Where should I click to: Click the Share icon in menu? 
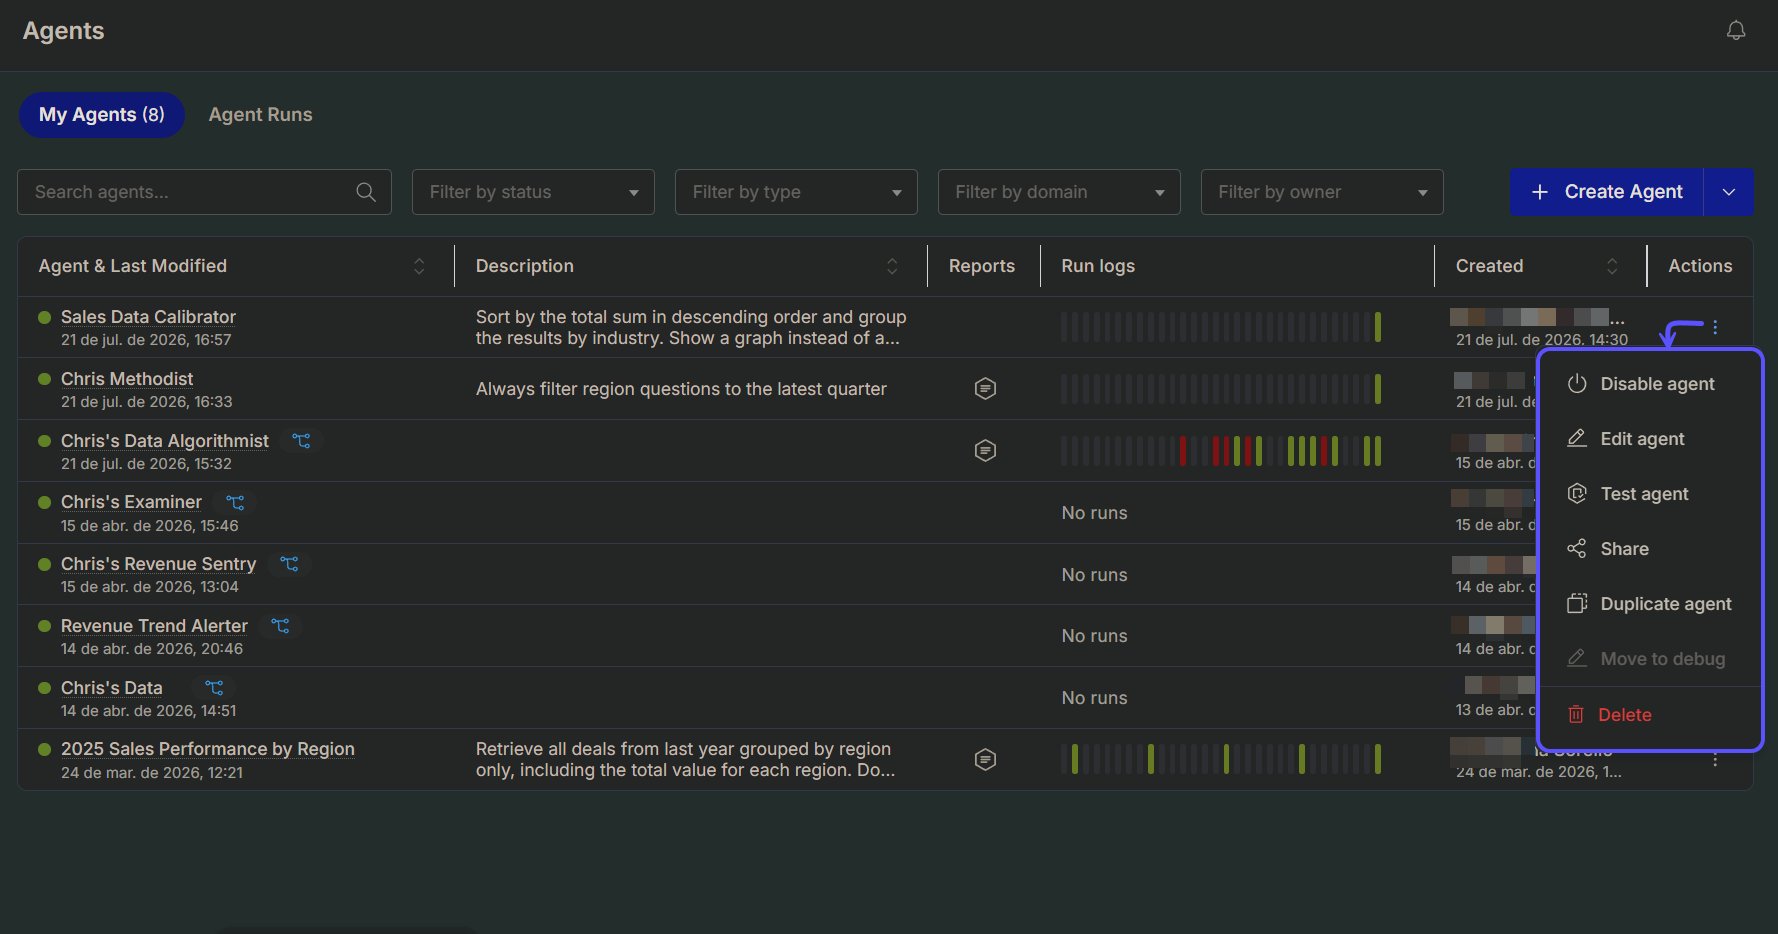(1577, 548)
